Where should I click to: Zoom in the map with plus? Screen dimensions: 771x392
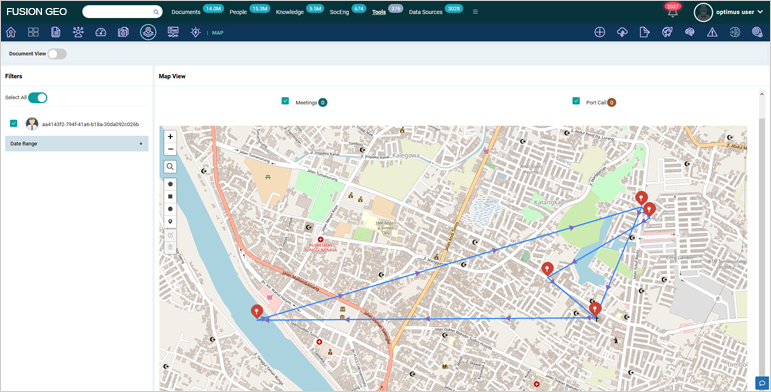[170, 137]
